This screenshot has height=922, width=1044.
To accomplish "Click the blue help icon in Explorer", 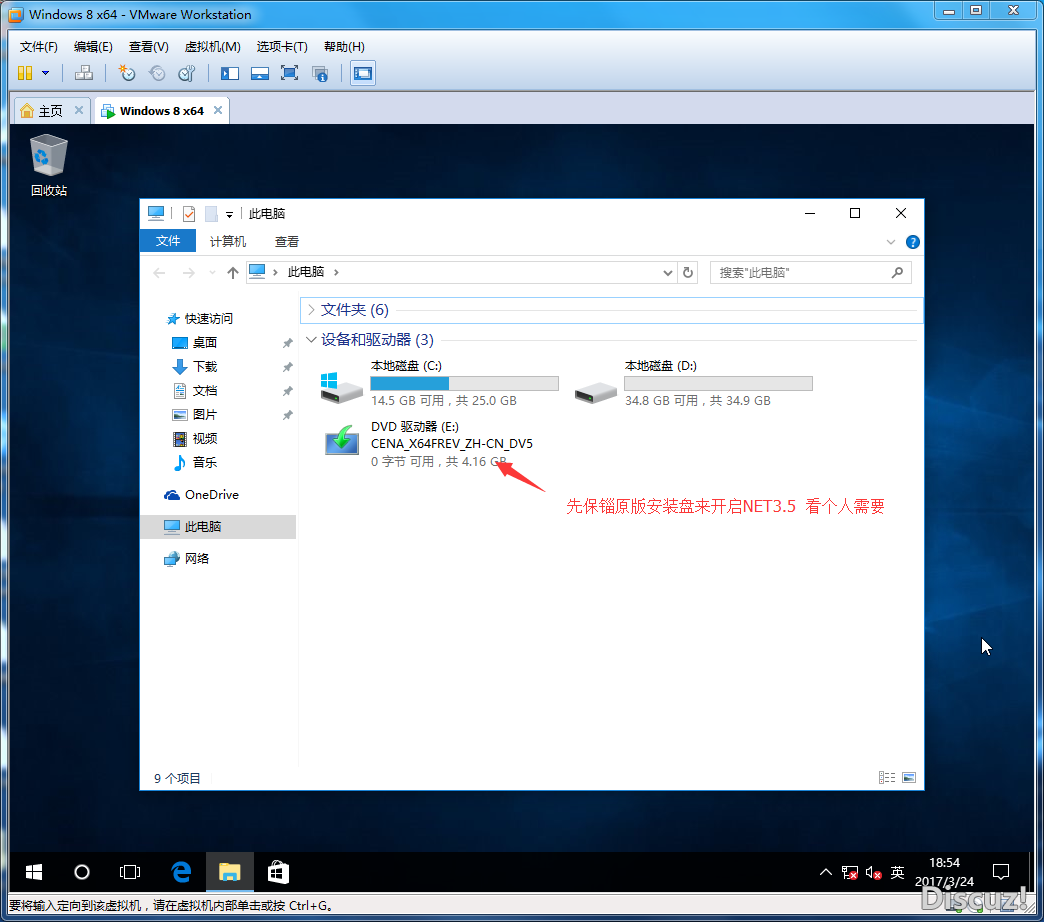I will pyautogui.click(x=913, y=242).
